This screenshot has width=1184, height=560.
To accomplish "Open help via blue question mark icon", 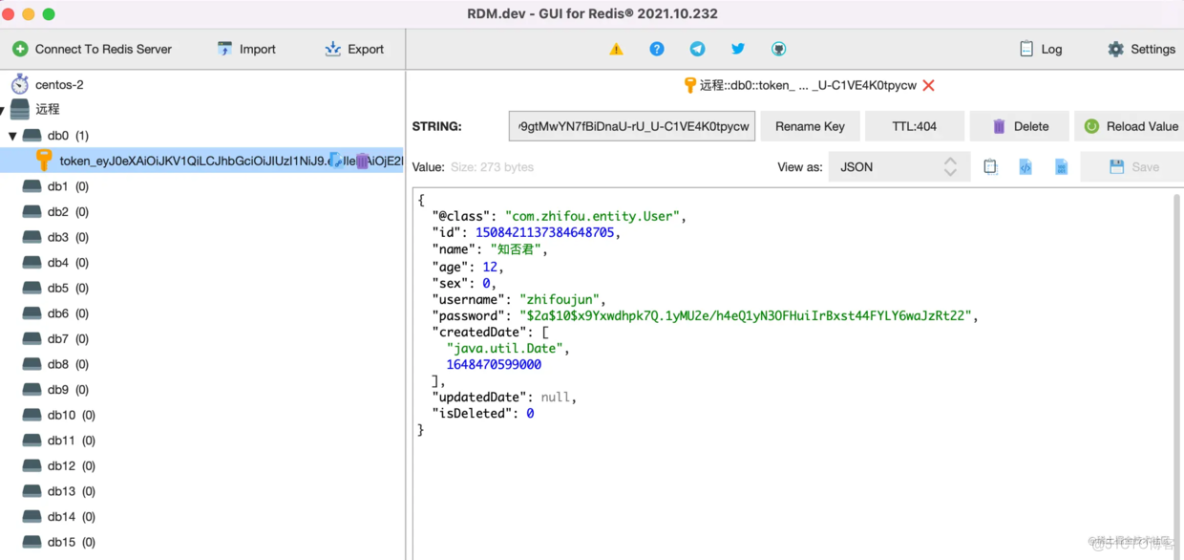I will point(657,49).
